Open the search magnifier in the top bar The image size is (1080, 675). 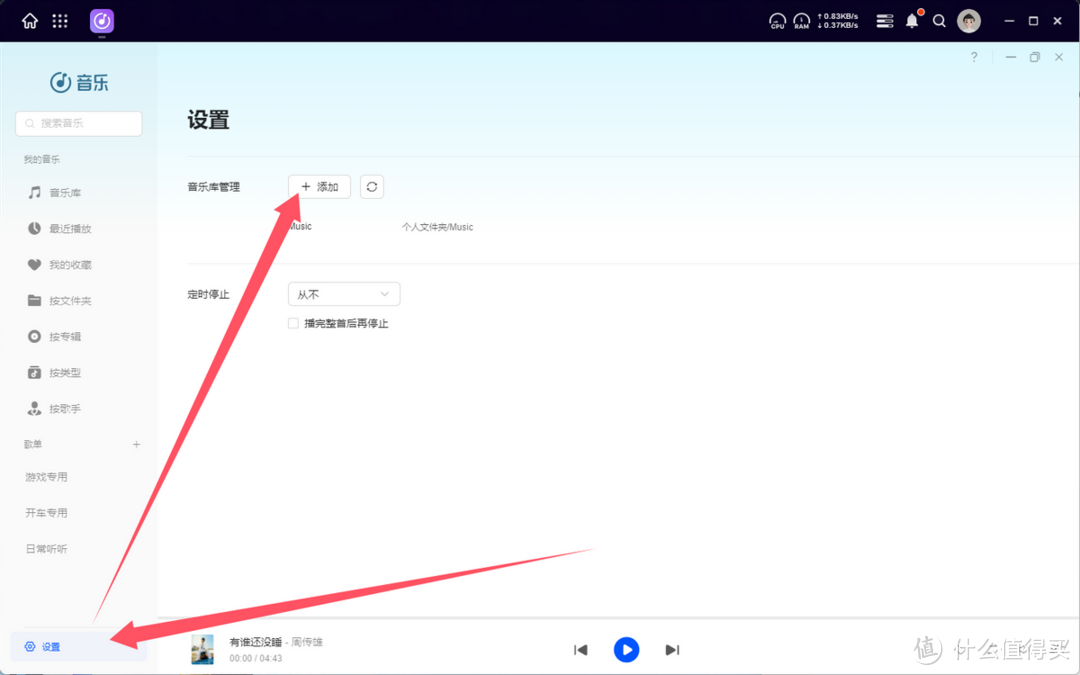(x=939, y=20)
